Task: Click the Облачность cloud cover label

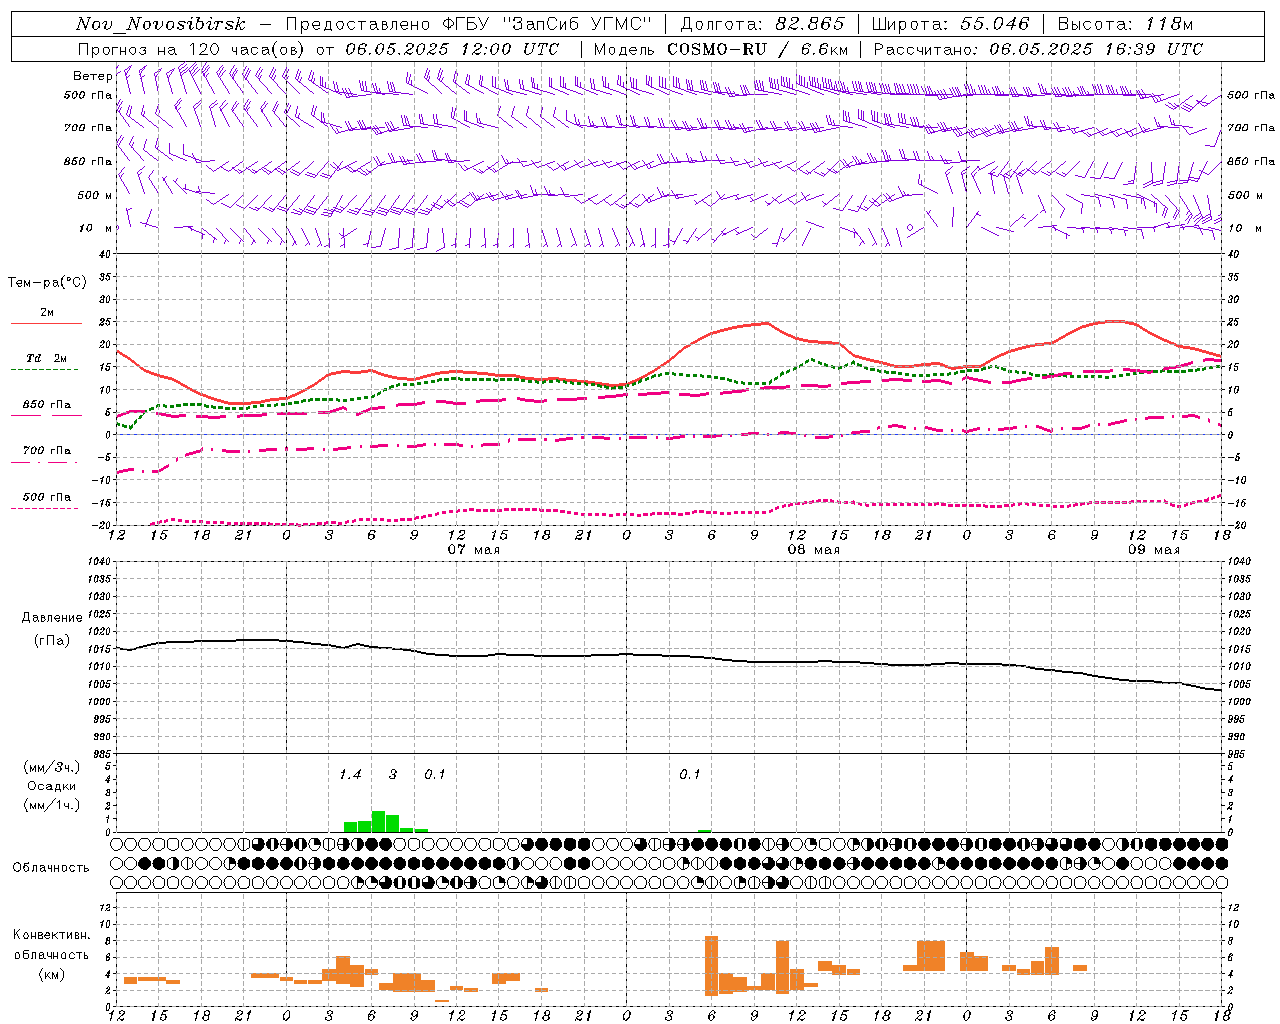Action: (x=51, y=868)
